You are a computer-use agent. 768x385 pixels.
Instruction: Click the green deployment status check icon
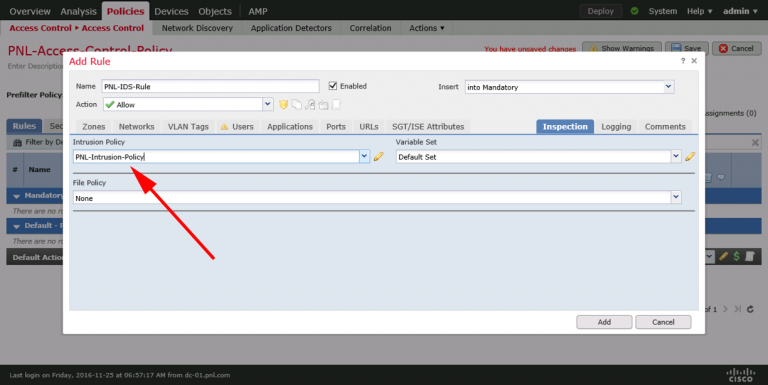pyautogui.click(x=635, y=11)
